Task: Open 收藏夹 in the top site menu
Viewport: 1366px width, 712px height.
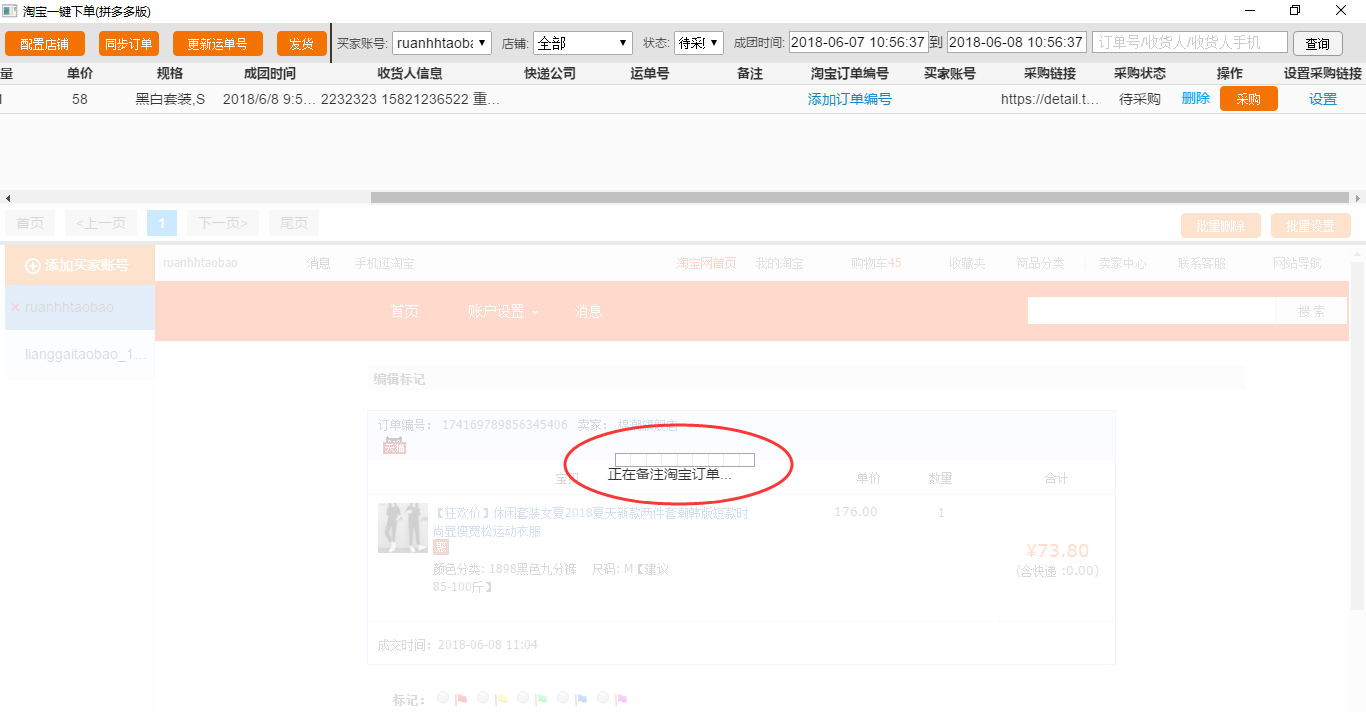Action: (967, 263)
